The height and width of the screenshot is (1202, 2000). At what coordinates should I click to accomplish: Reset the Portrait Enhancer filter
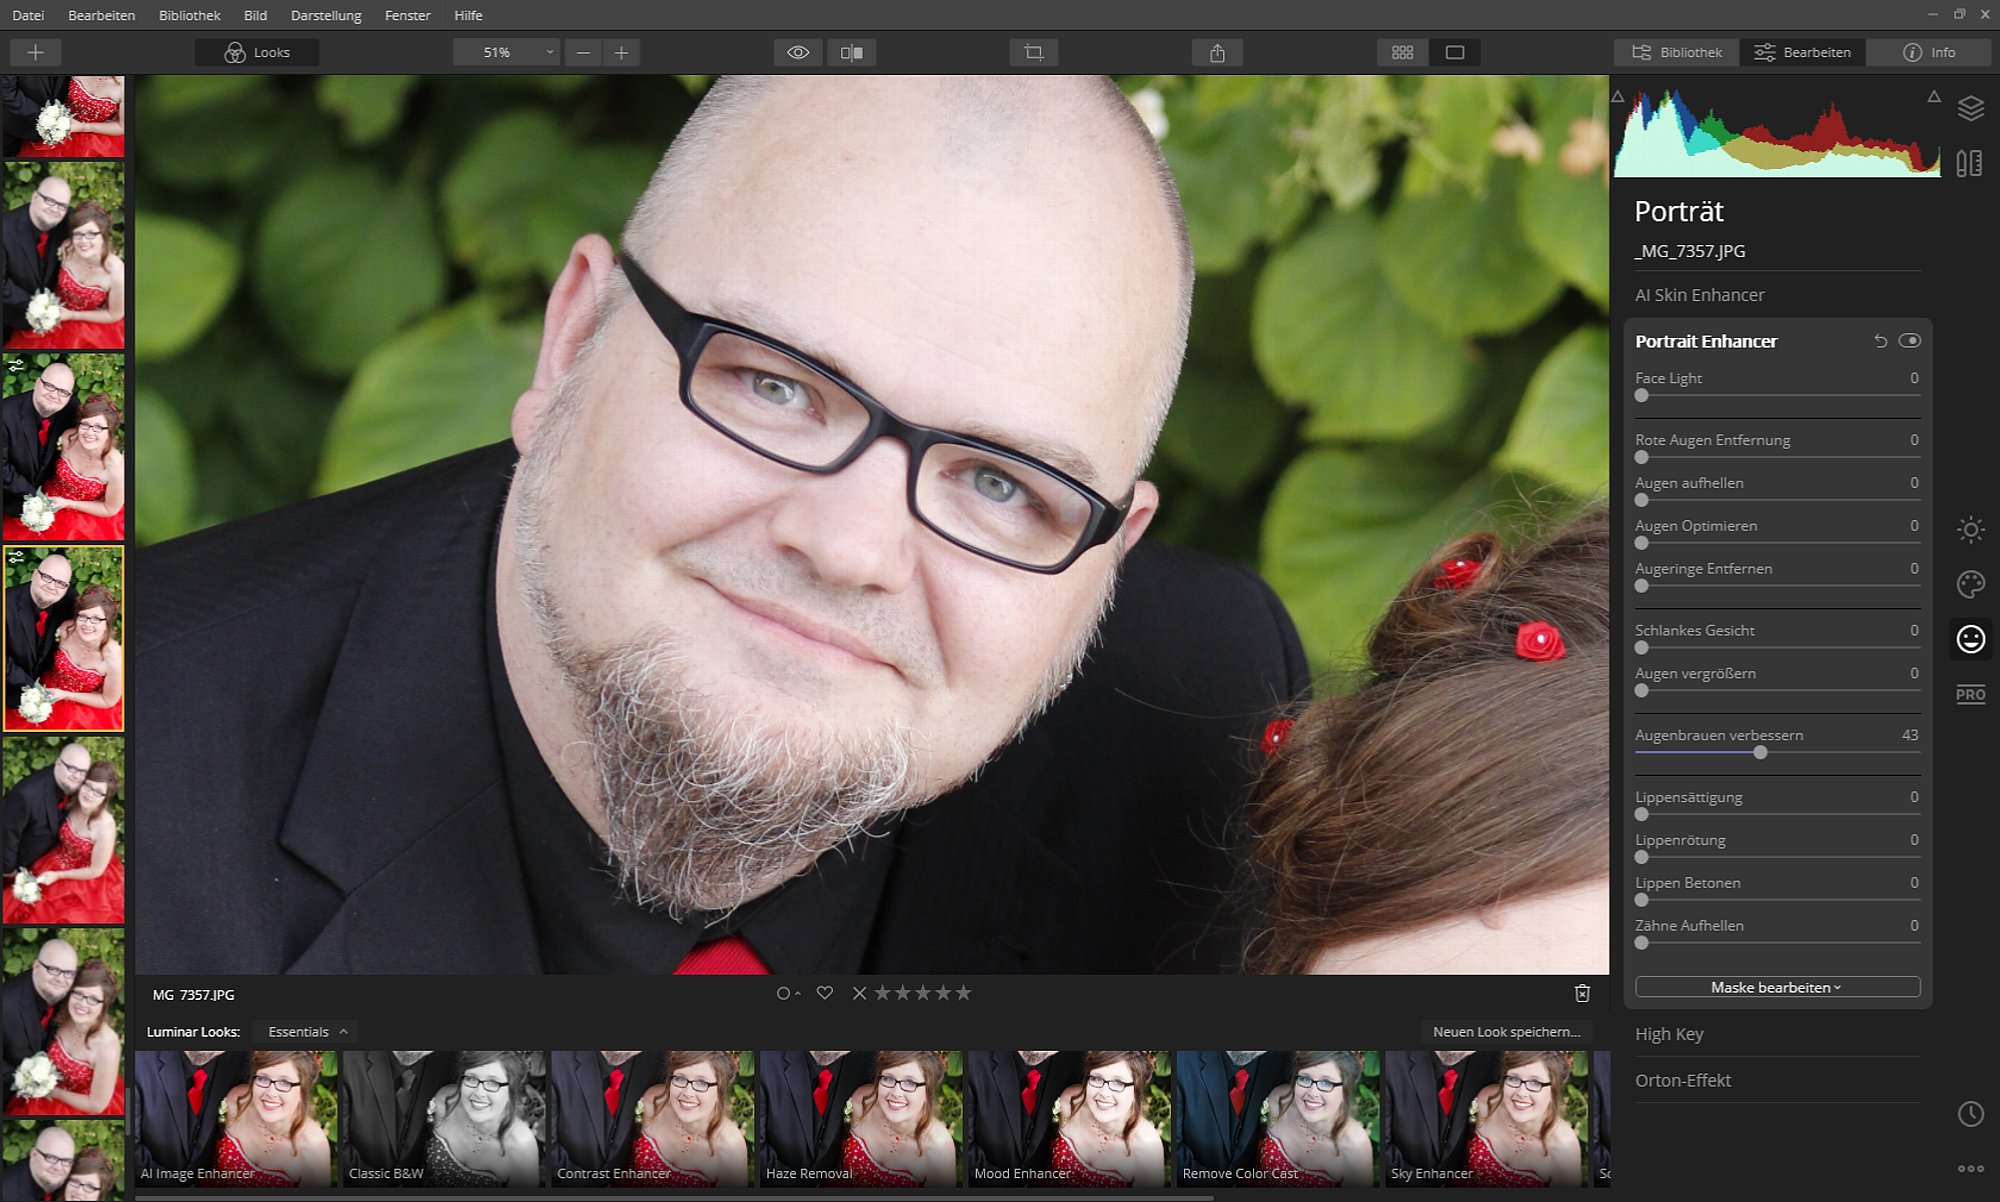[x=1880, y=341]
